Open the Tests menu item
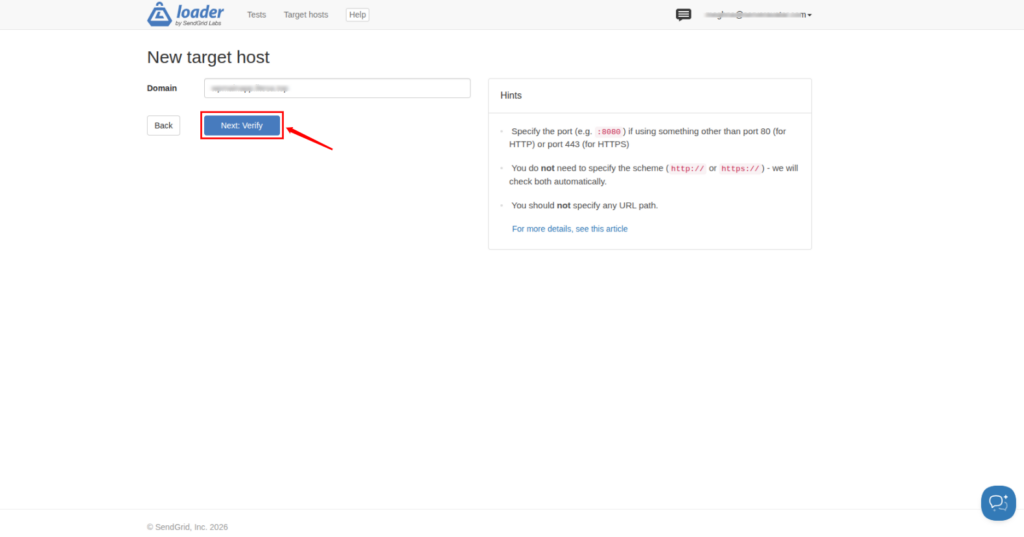The height and width of the screenshot is (537, 1024). point(257,14)
